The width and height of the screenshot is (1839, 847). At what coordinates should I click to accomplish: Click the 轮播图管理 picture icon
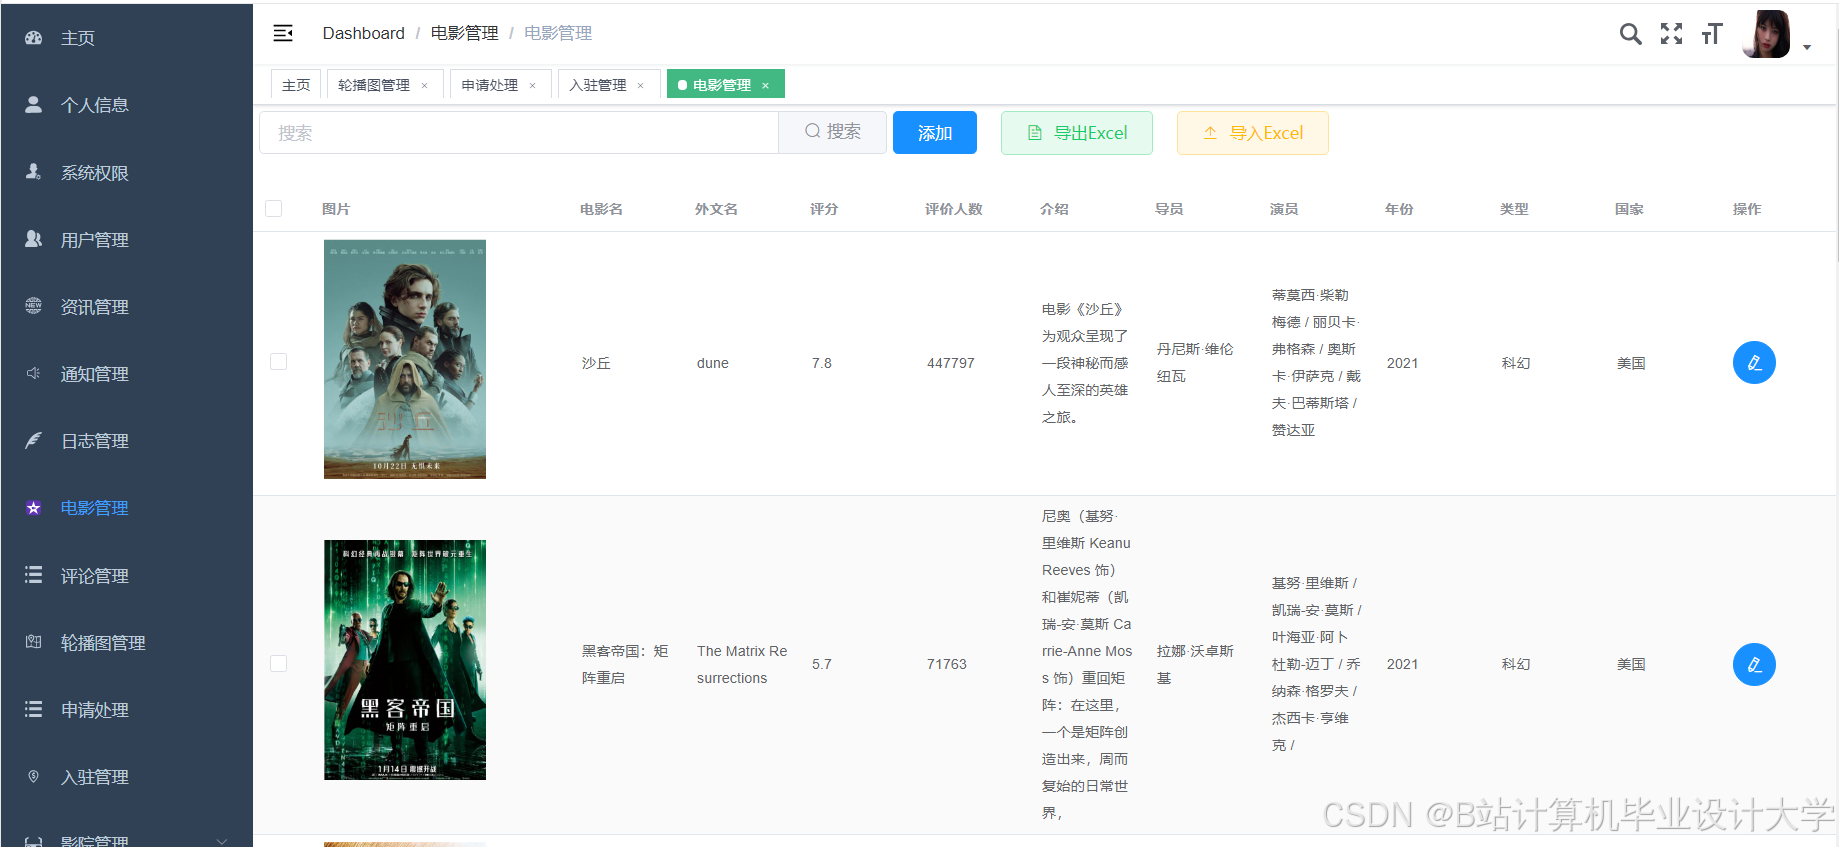pyautogui.click(x=33, y=642)
